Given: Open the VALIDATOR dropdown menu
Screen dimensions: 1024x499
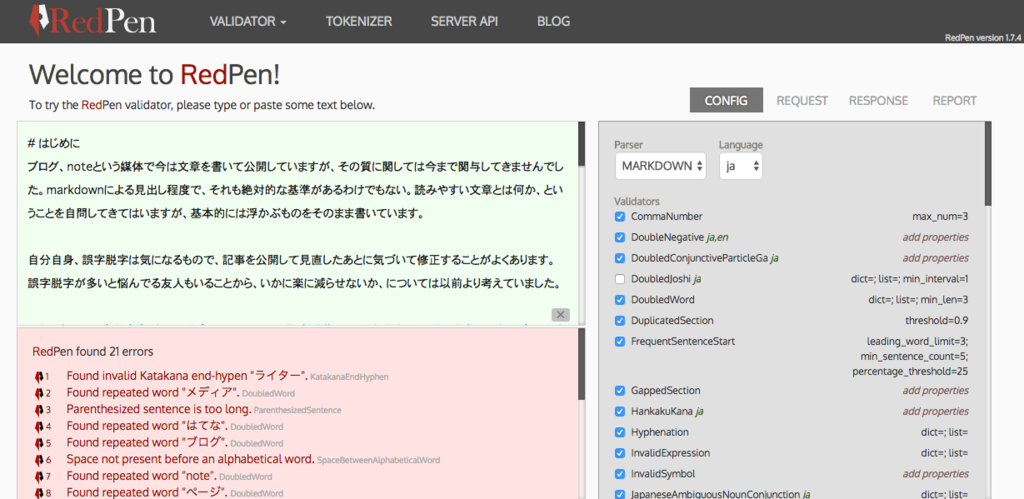Looking at the screenshot, I should [x=248, y=21].
